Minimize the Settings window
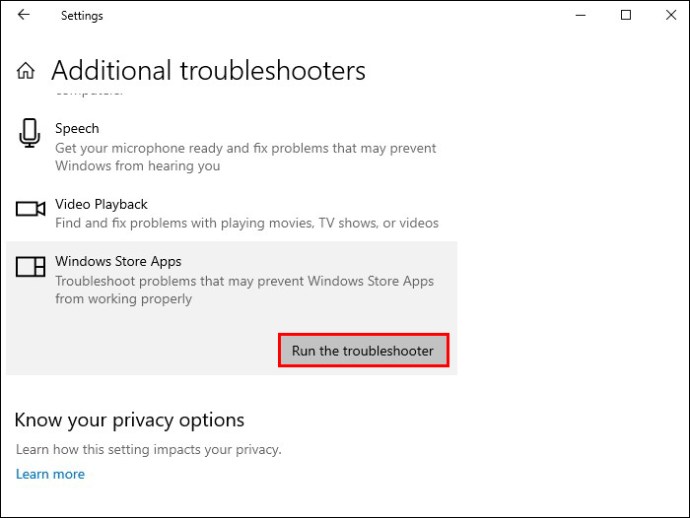690x518 pixels. 580,15
